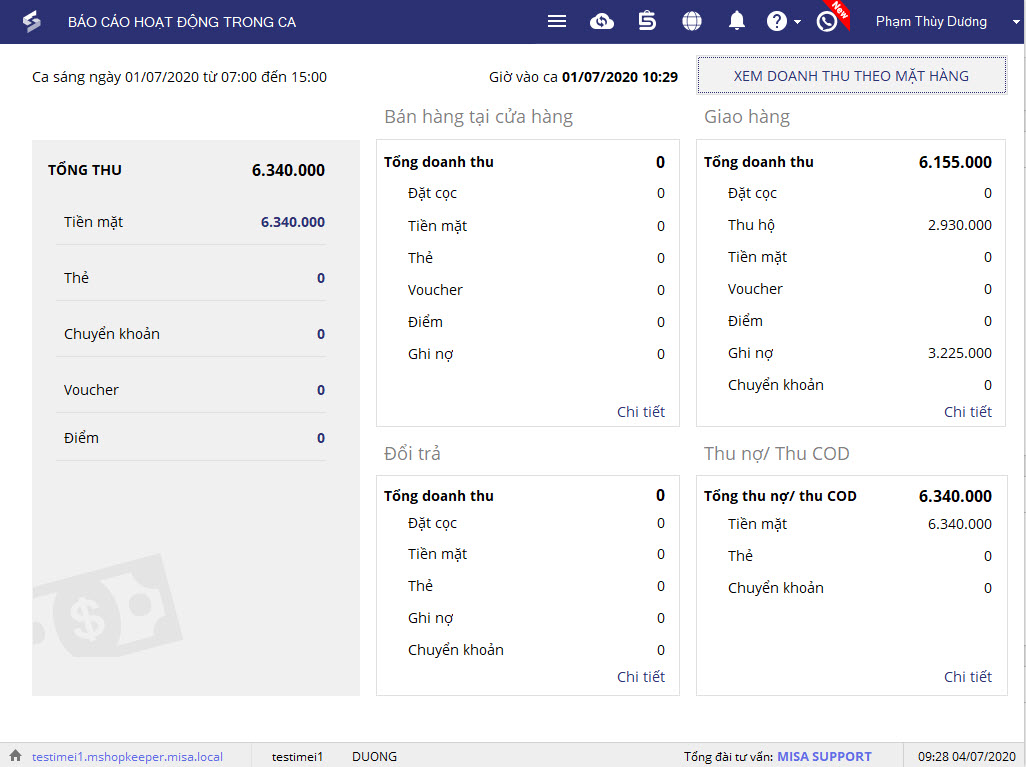Click the MISA SUPPORT link
Image resolution: width=1026 pixels, height=767 pixels.
[824, 757]
